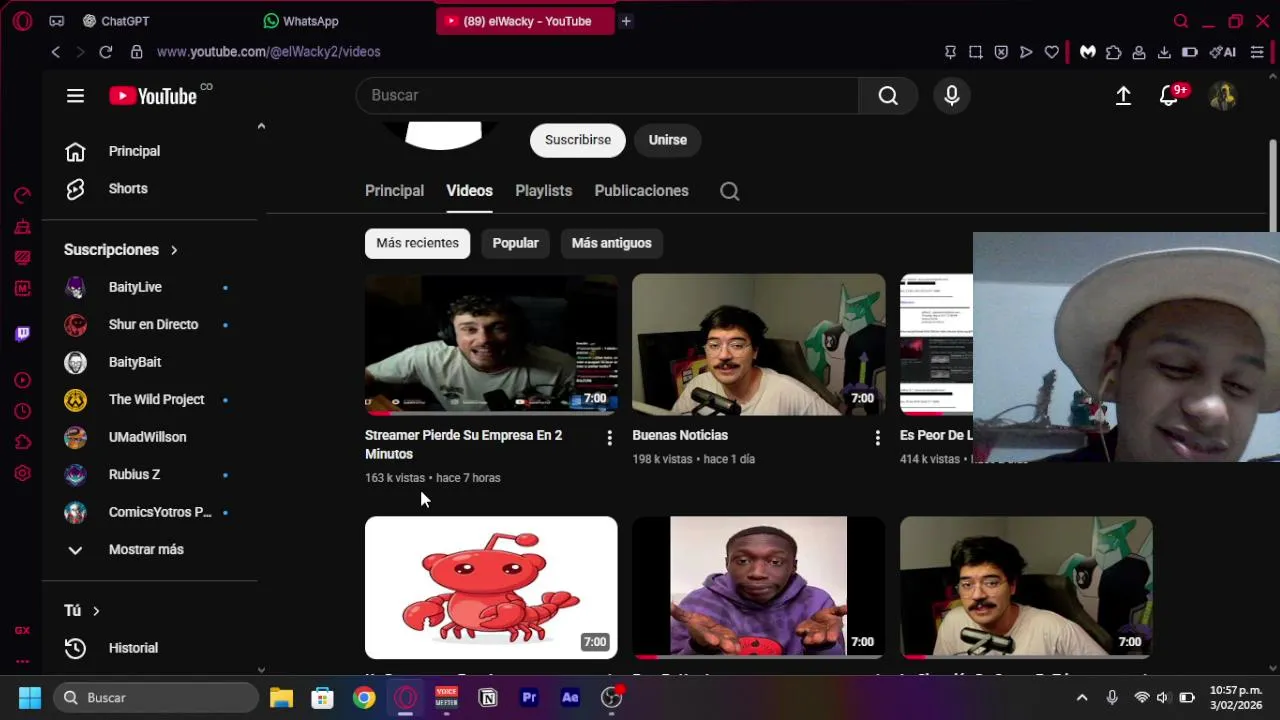Screen dimensions: 1280x720
Task: Open the YouTube upload/create icon
Action: [1123, 95]
